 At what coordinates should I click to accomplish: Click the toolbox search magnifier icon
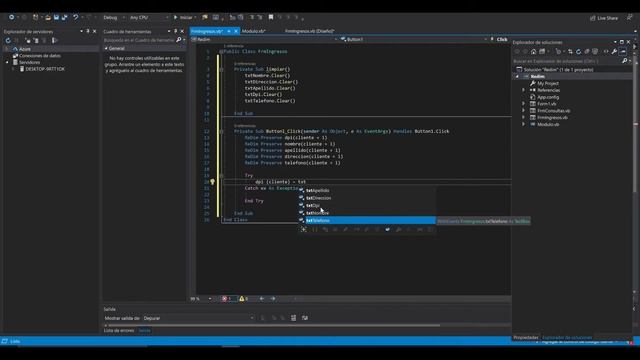[178, 40]
